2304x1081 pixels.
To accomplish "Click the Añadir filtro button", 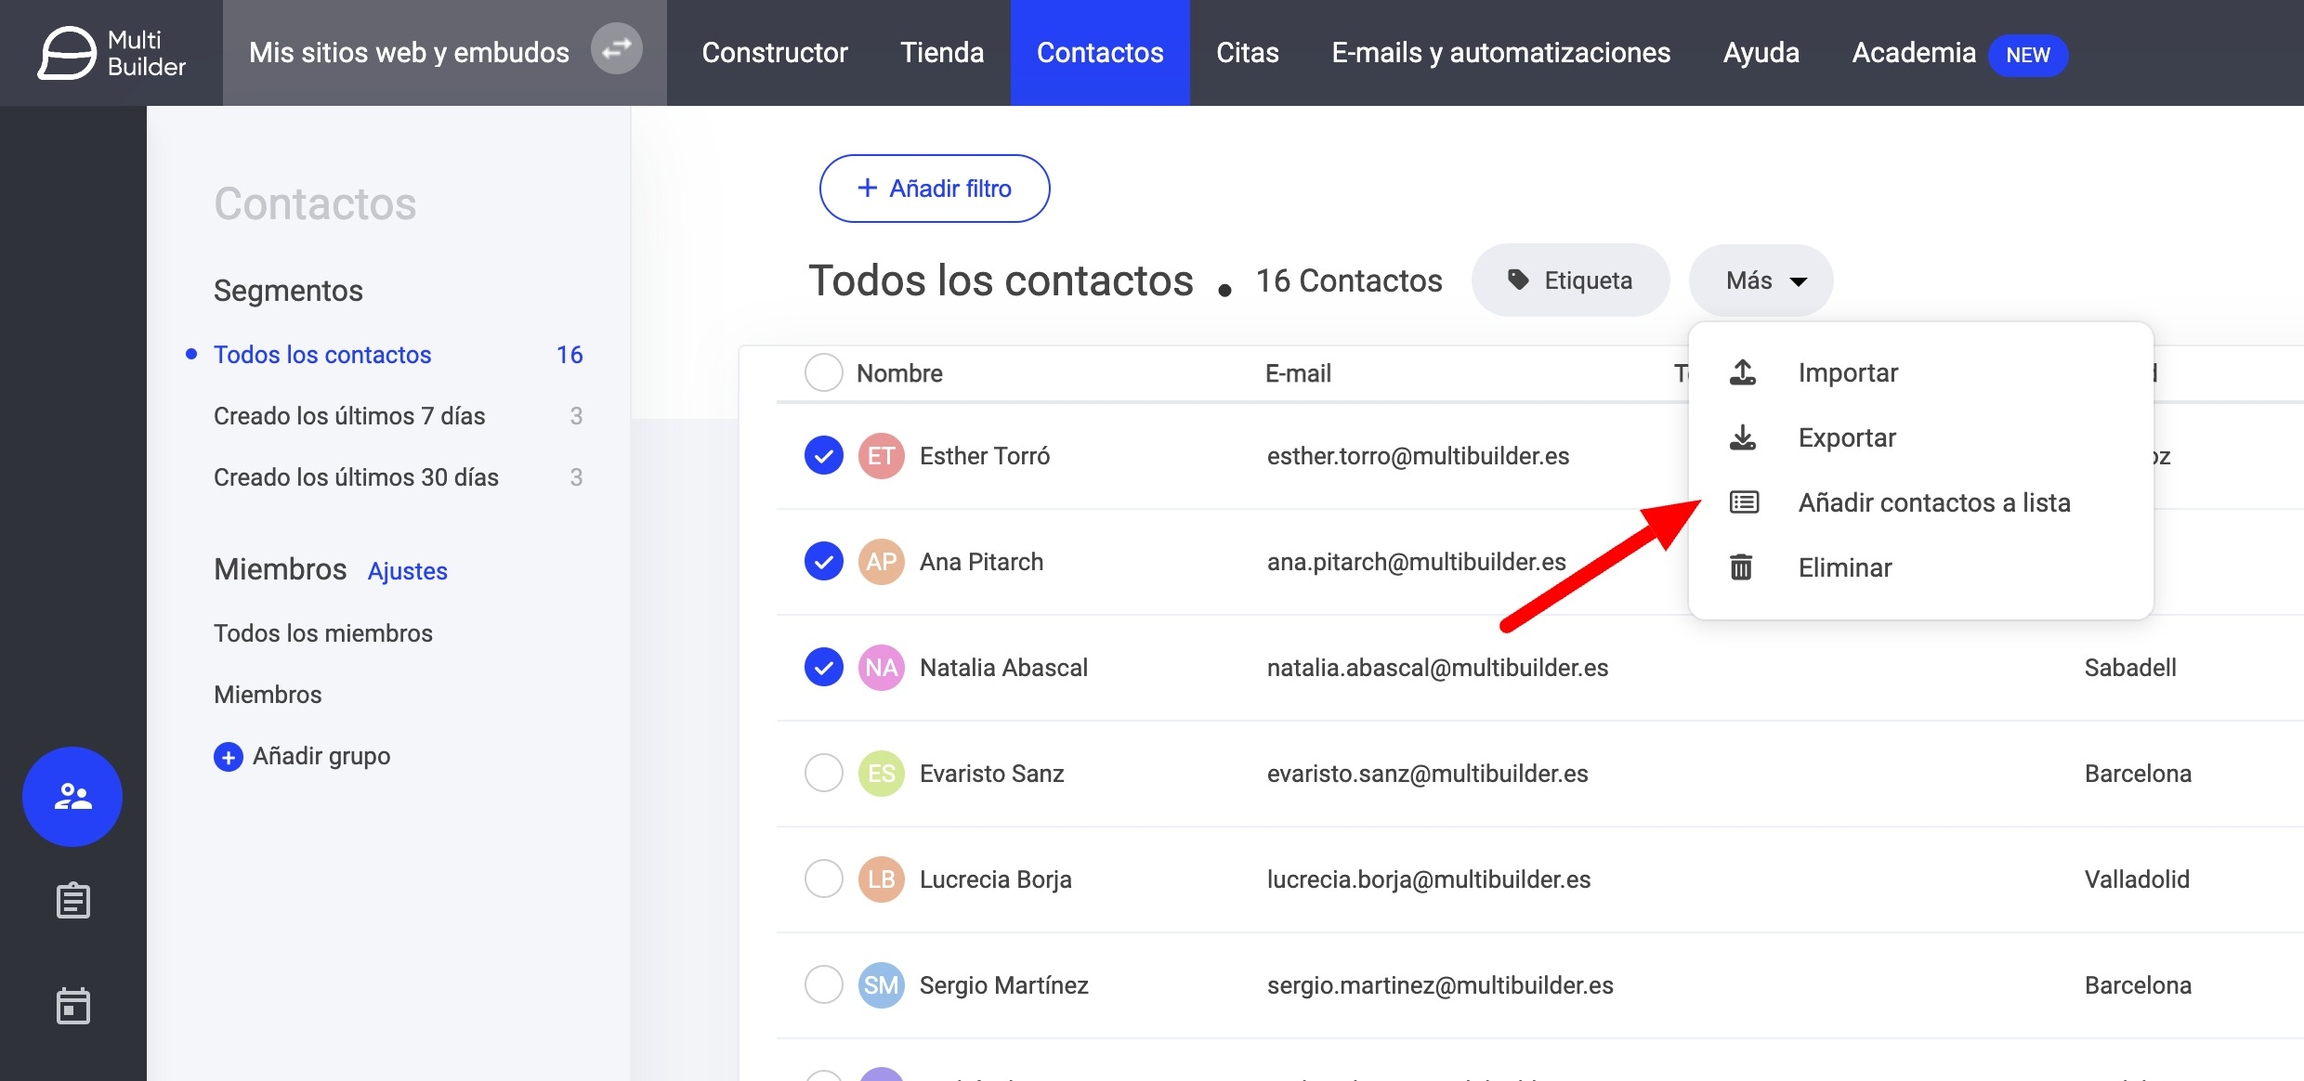I will [x=934, y=188].
